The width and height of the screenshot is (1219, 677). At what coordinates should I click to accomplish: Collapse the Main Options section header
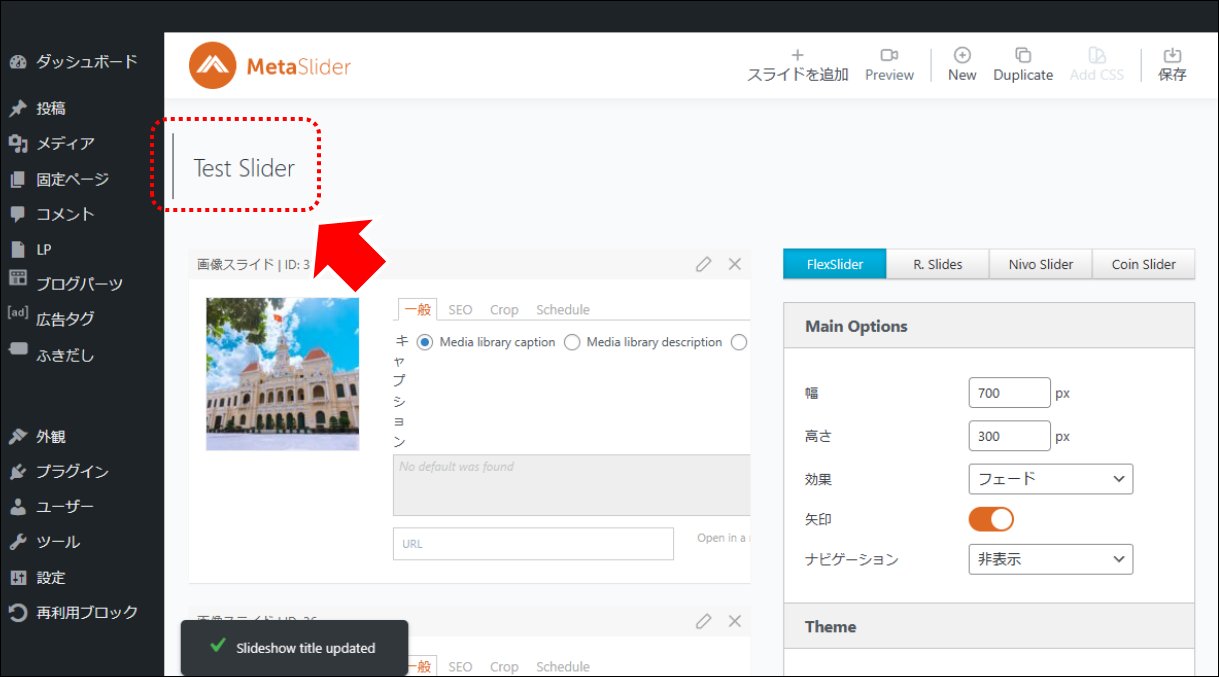(x=989, y=326)
